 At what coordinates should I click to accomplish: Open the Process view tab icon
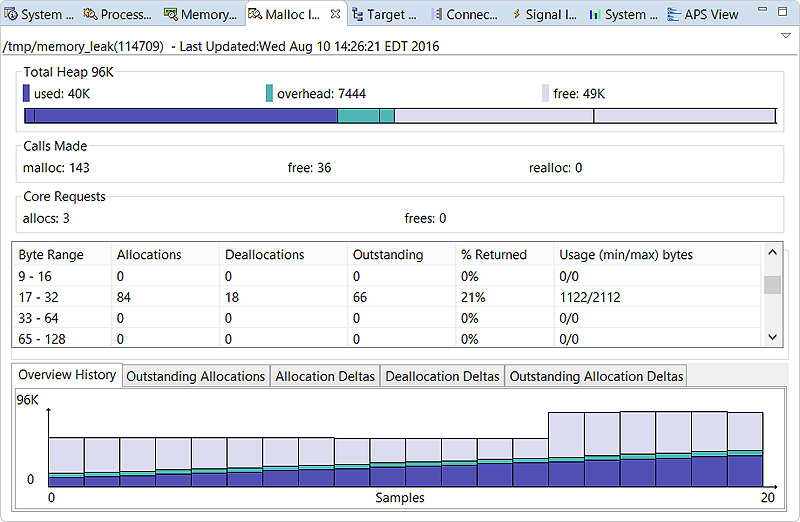click(x=91, y=15)
